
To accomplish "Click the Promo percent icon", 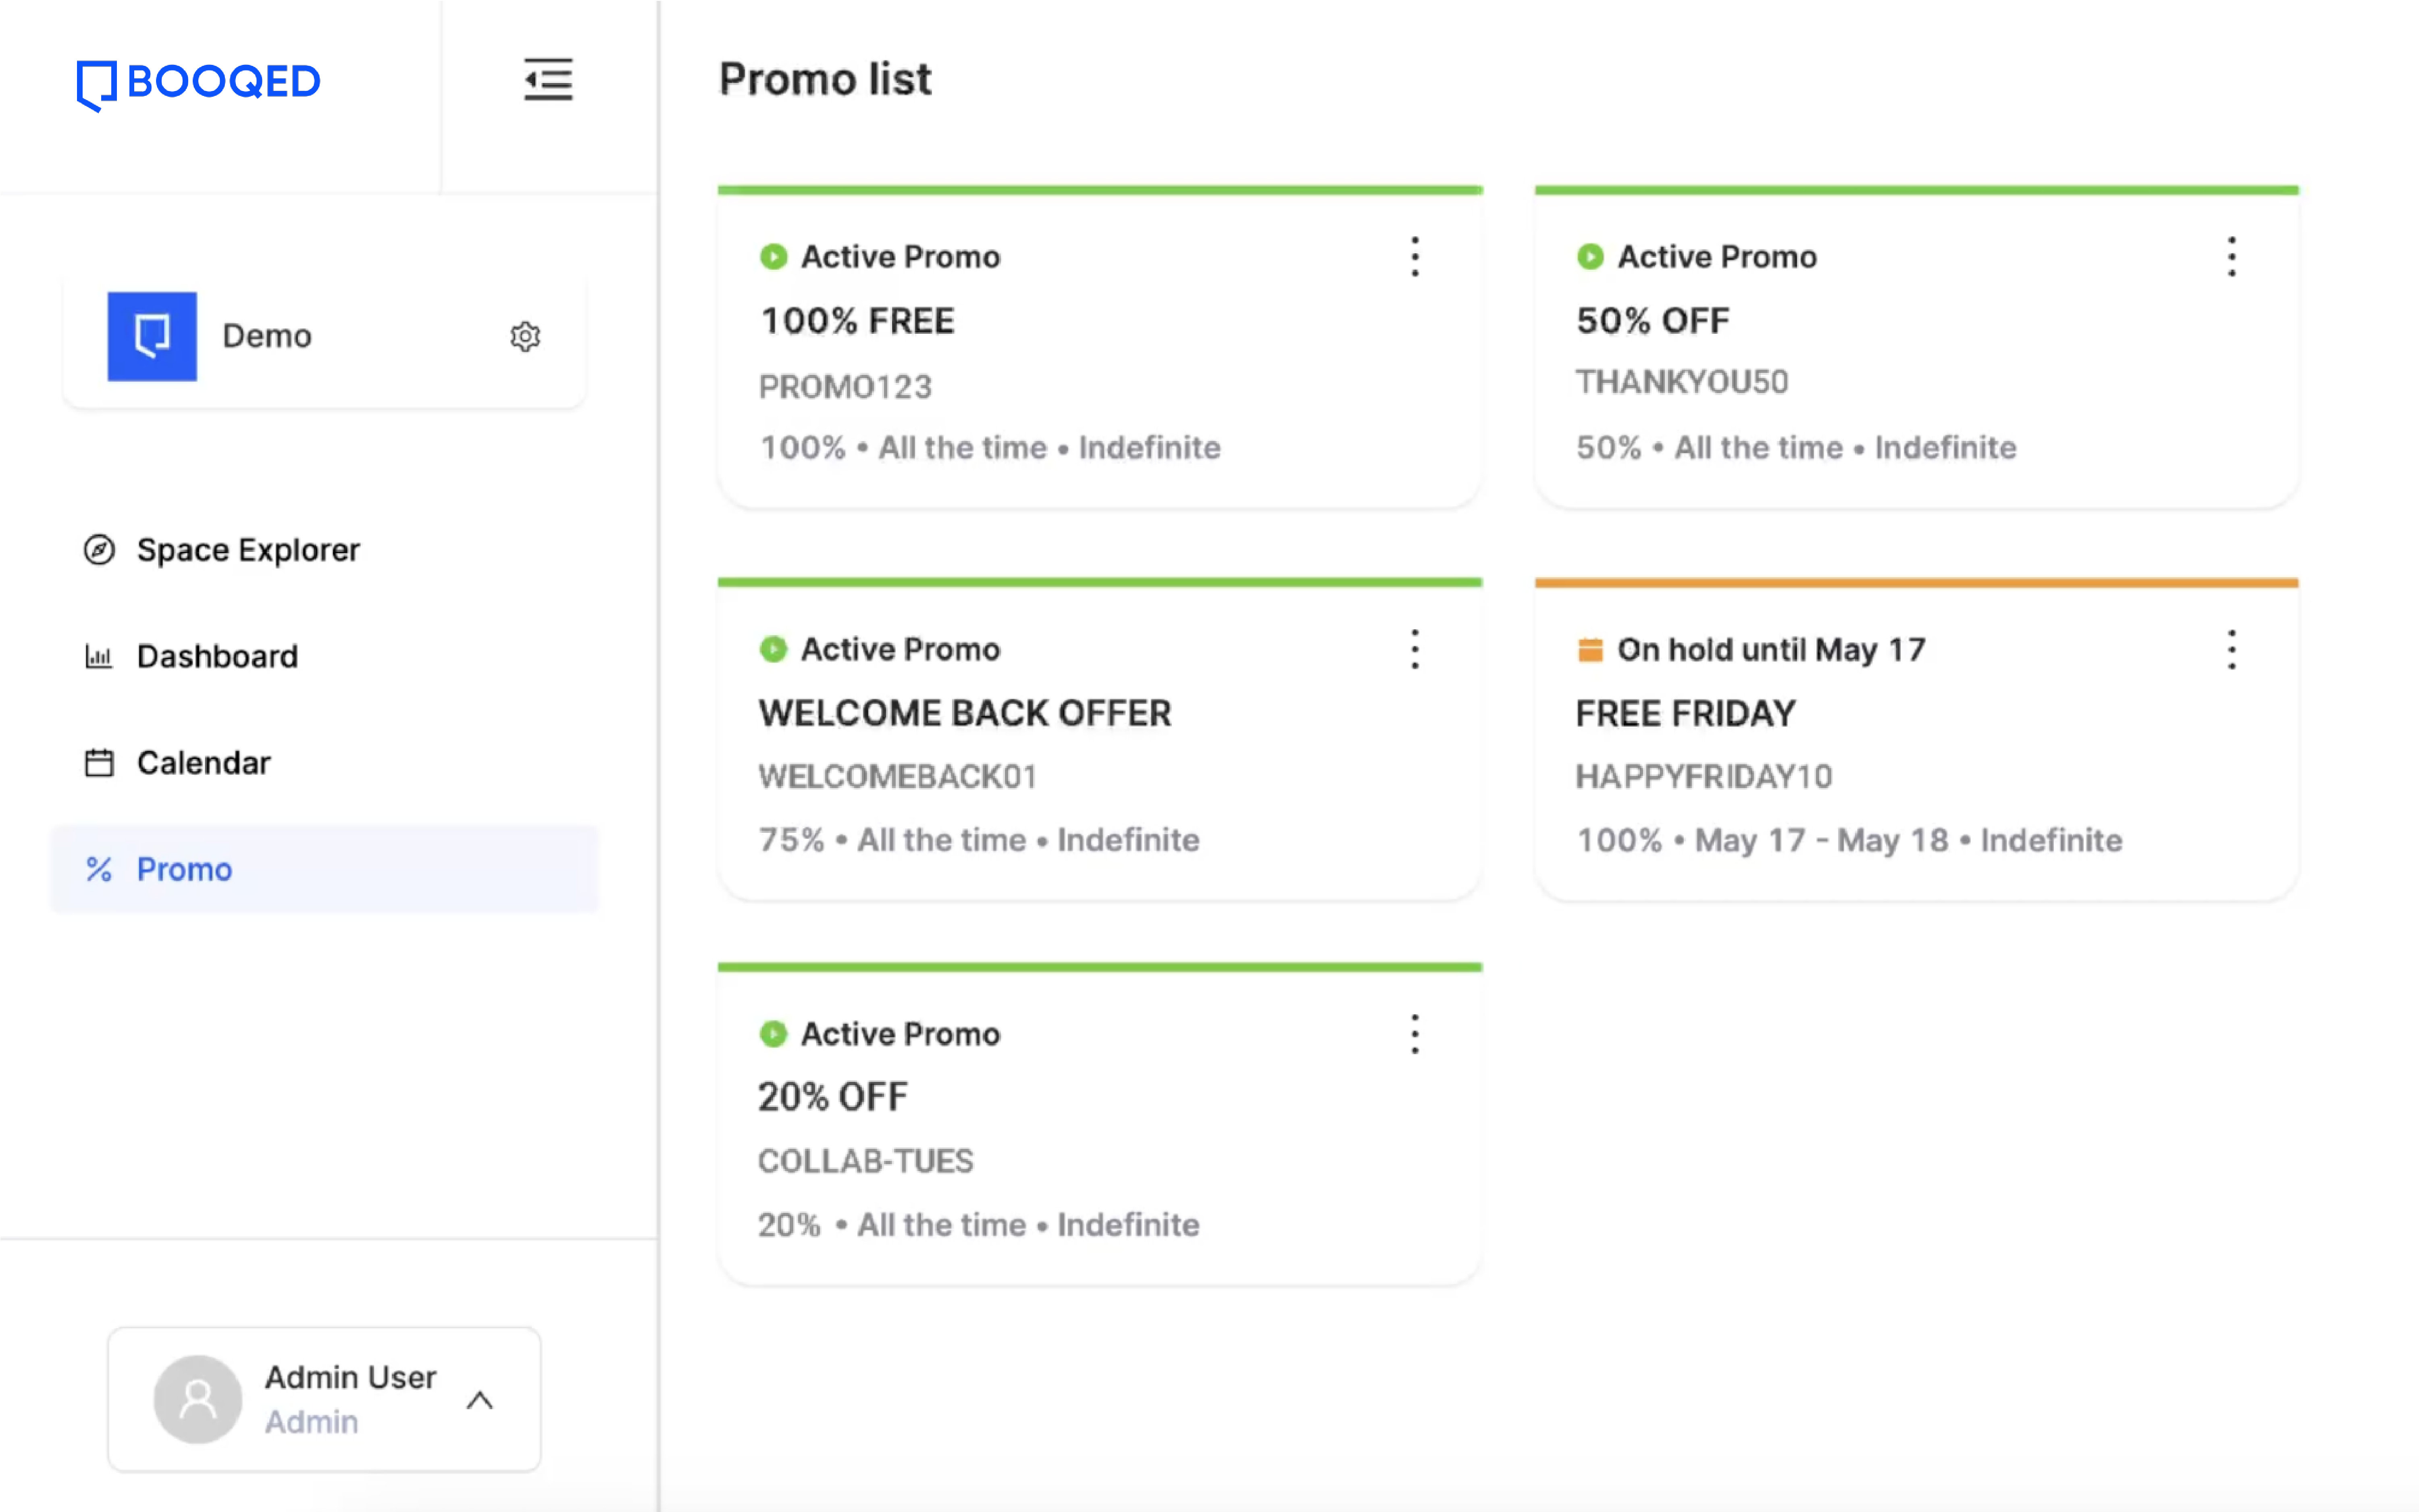I will 99,869.
